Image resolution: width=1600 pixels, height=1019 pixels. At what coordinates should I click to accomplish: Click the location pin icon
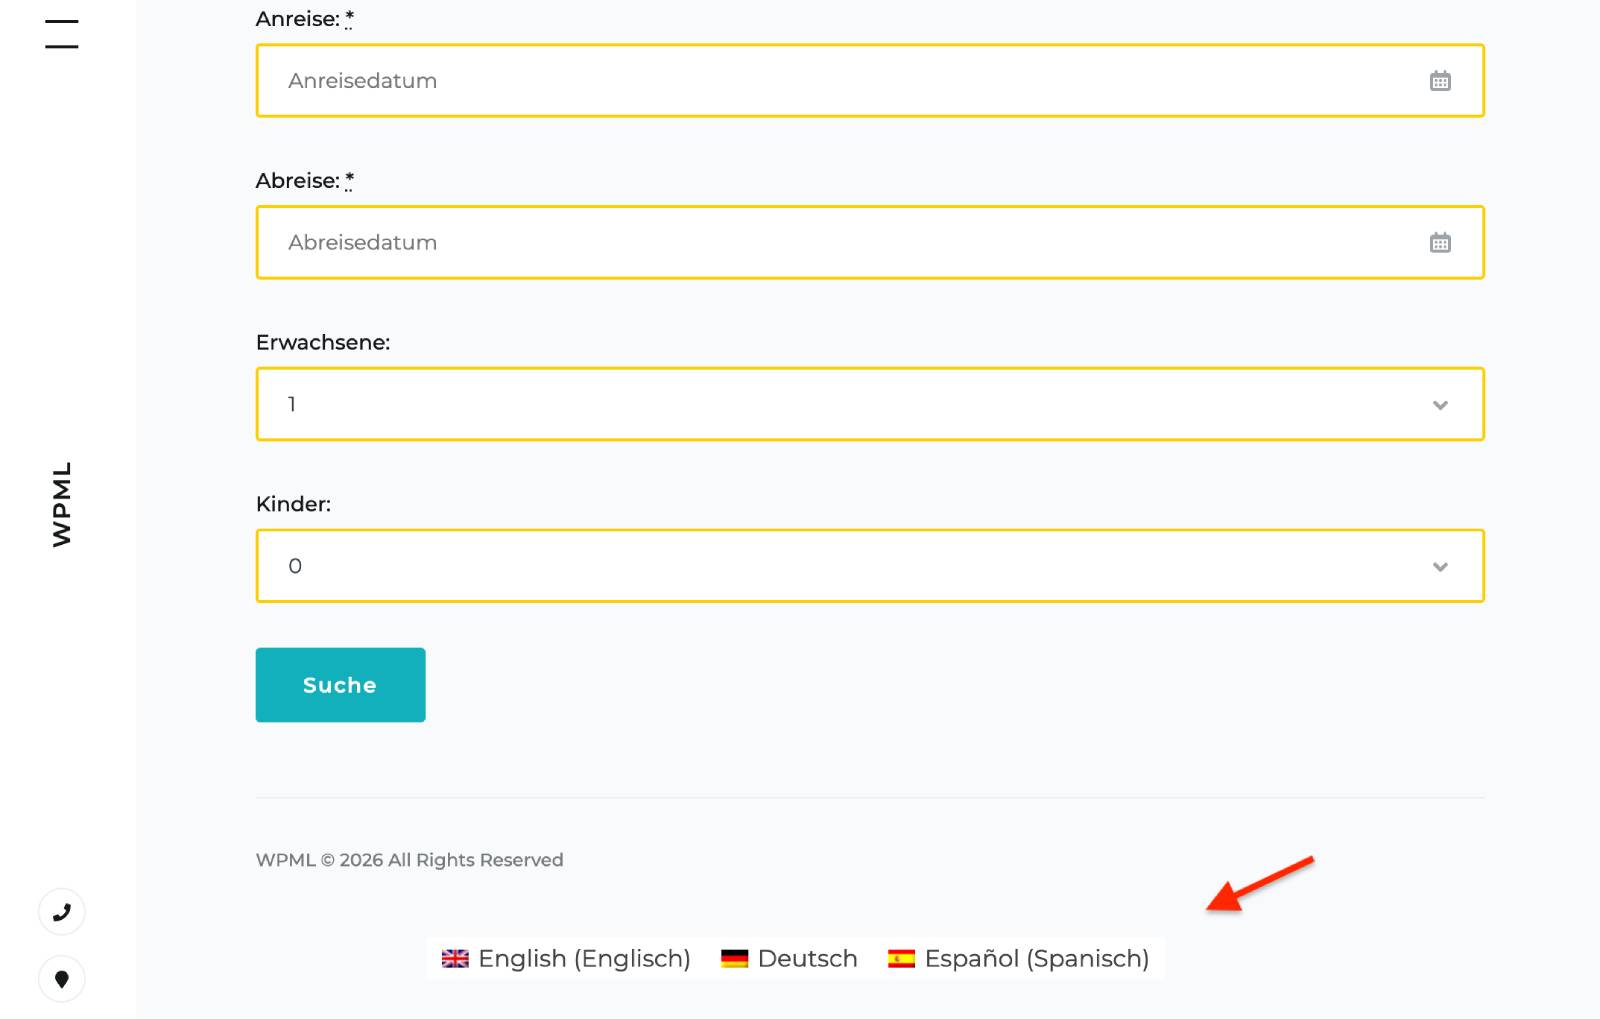coord(62,979)
